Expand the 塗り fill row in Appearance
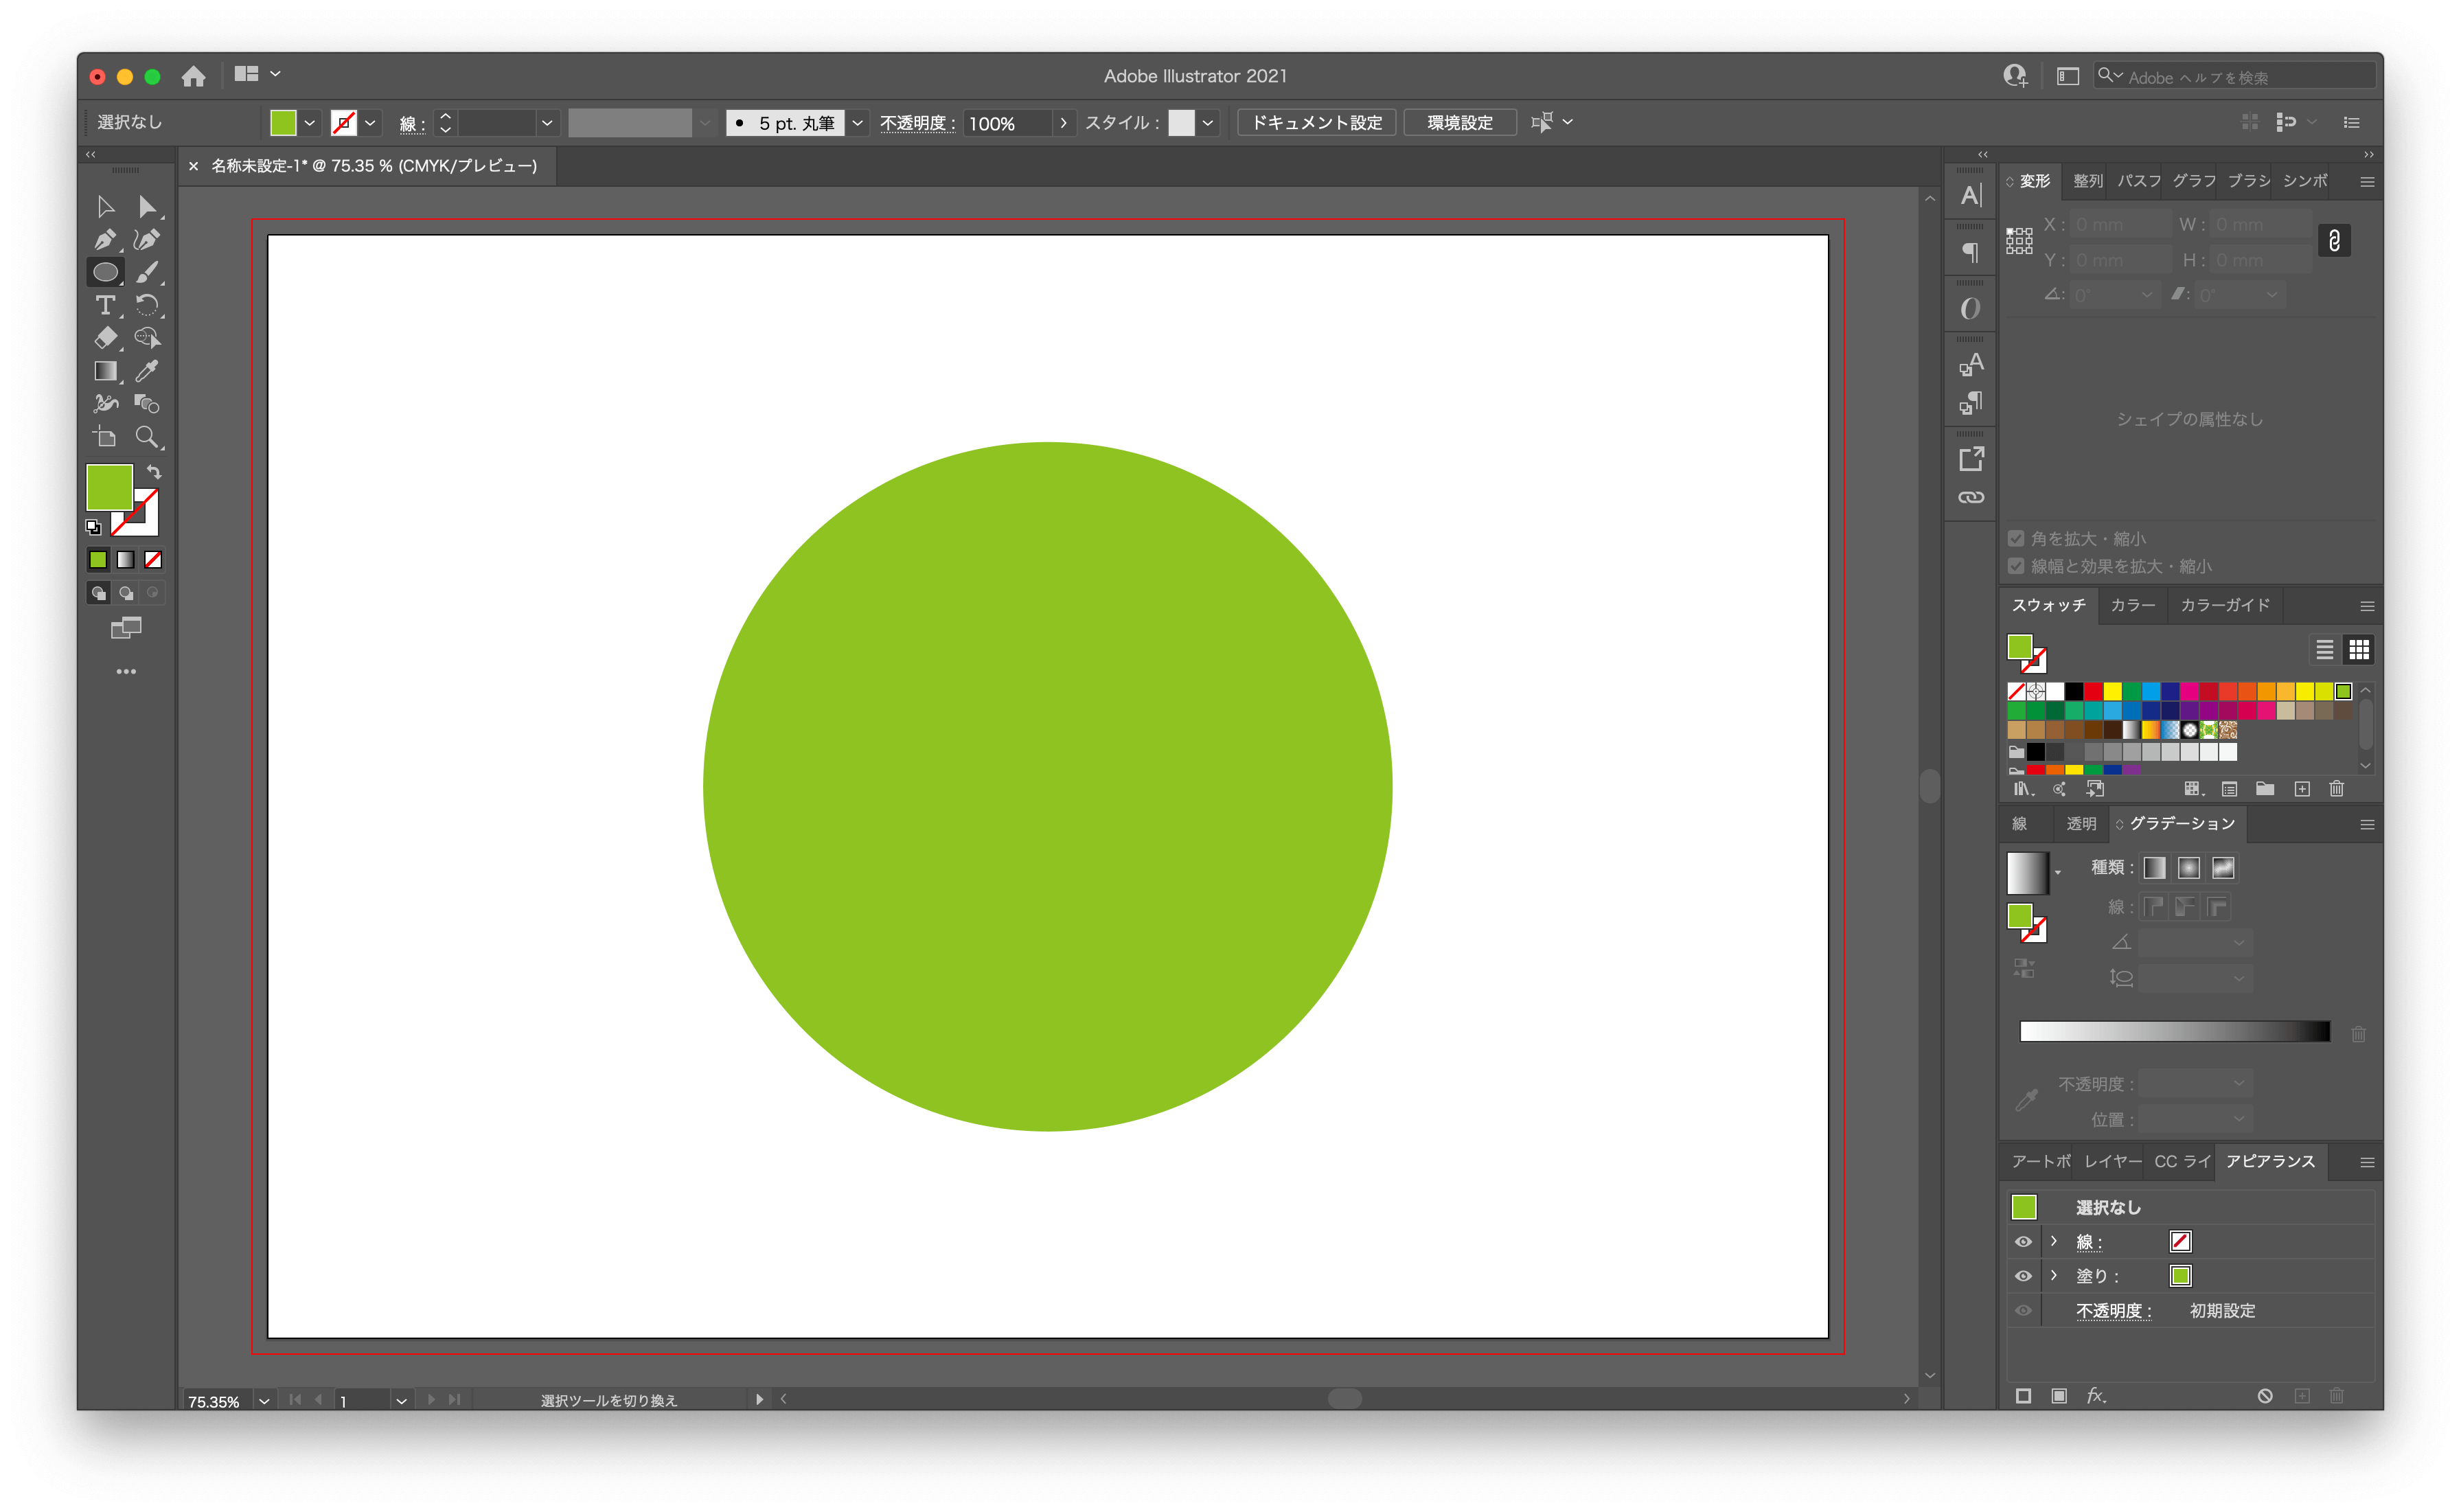 point(2053,1276)
